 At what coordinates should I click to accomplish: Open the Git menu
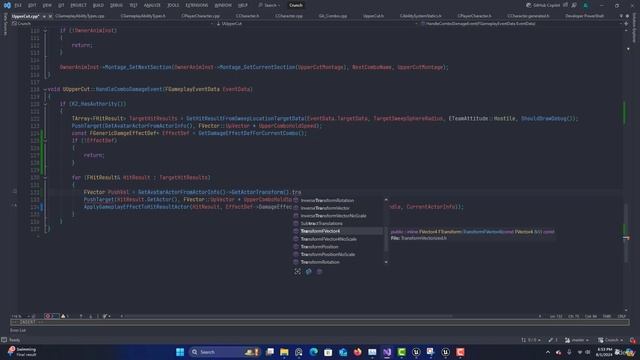[x=61, y=5]
